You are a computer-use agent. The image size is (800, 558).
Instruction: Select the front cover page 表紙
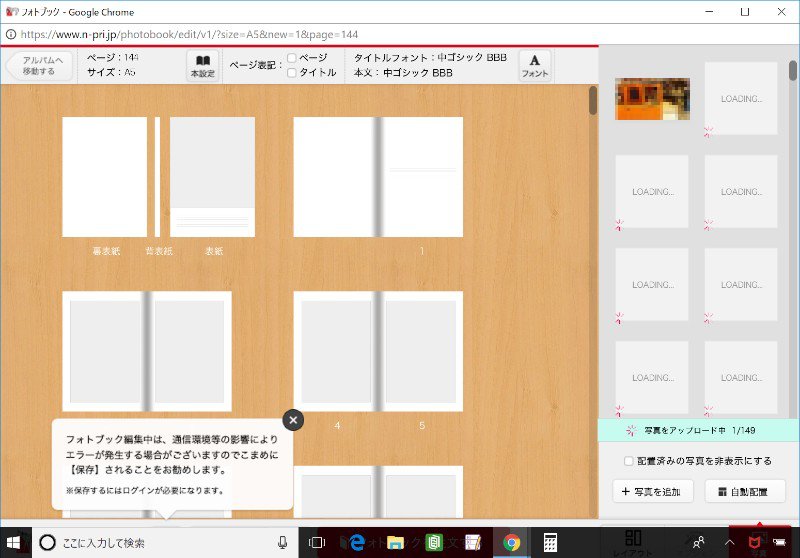(x=212, y=176)
